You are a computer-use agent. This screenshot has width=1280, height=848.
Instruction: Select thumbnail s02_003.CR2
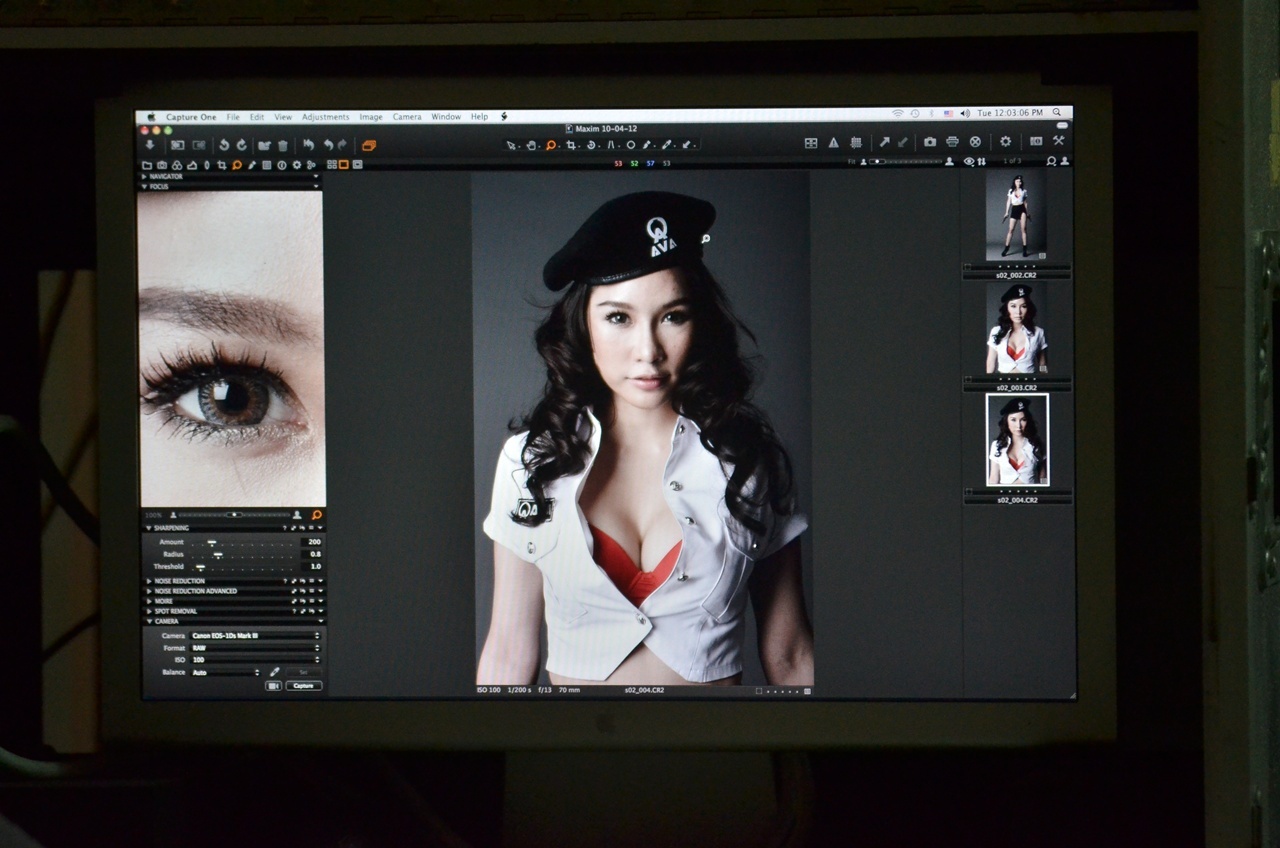click(x=1016, y=329)
